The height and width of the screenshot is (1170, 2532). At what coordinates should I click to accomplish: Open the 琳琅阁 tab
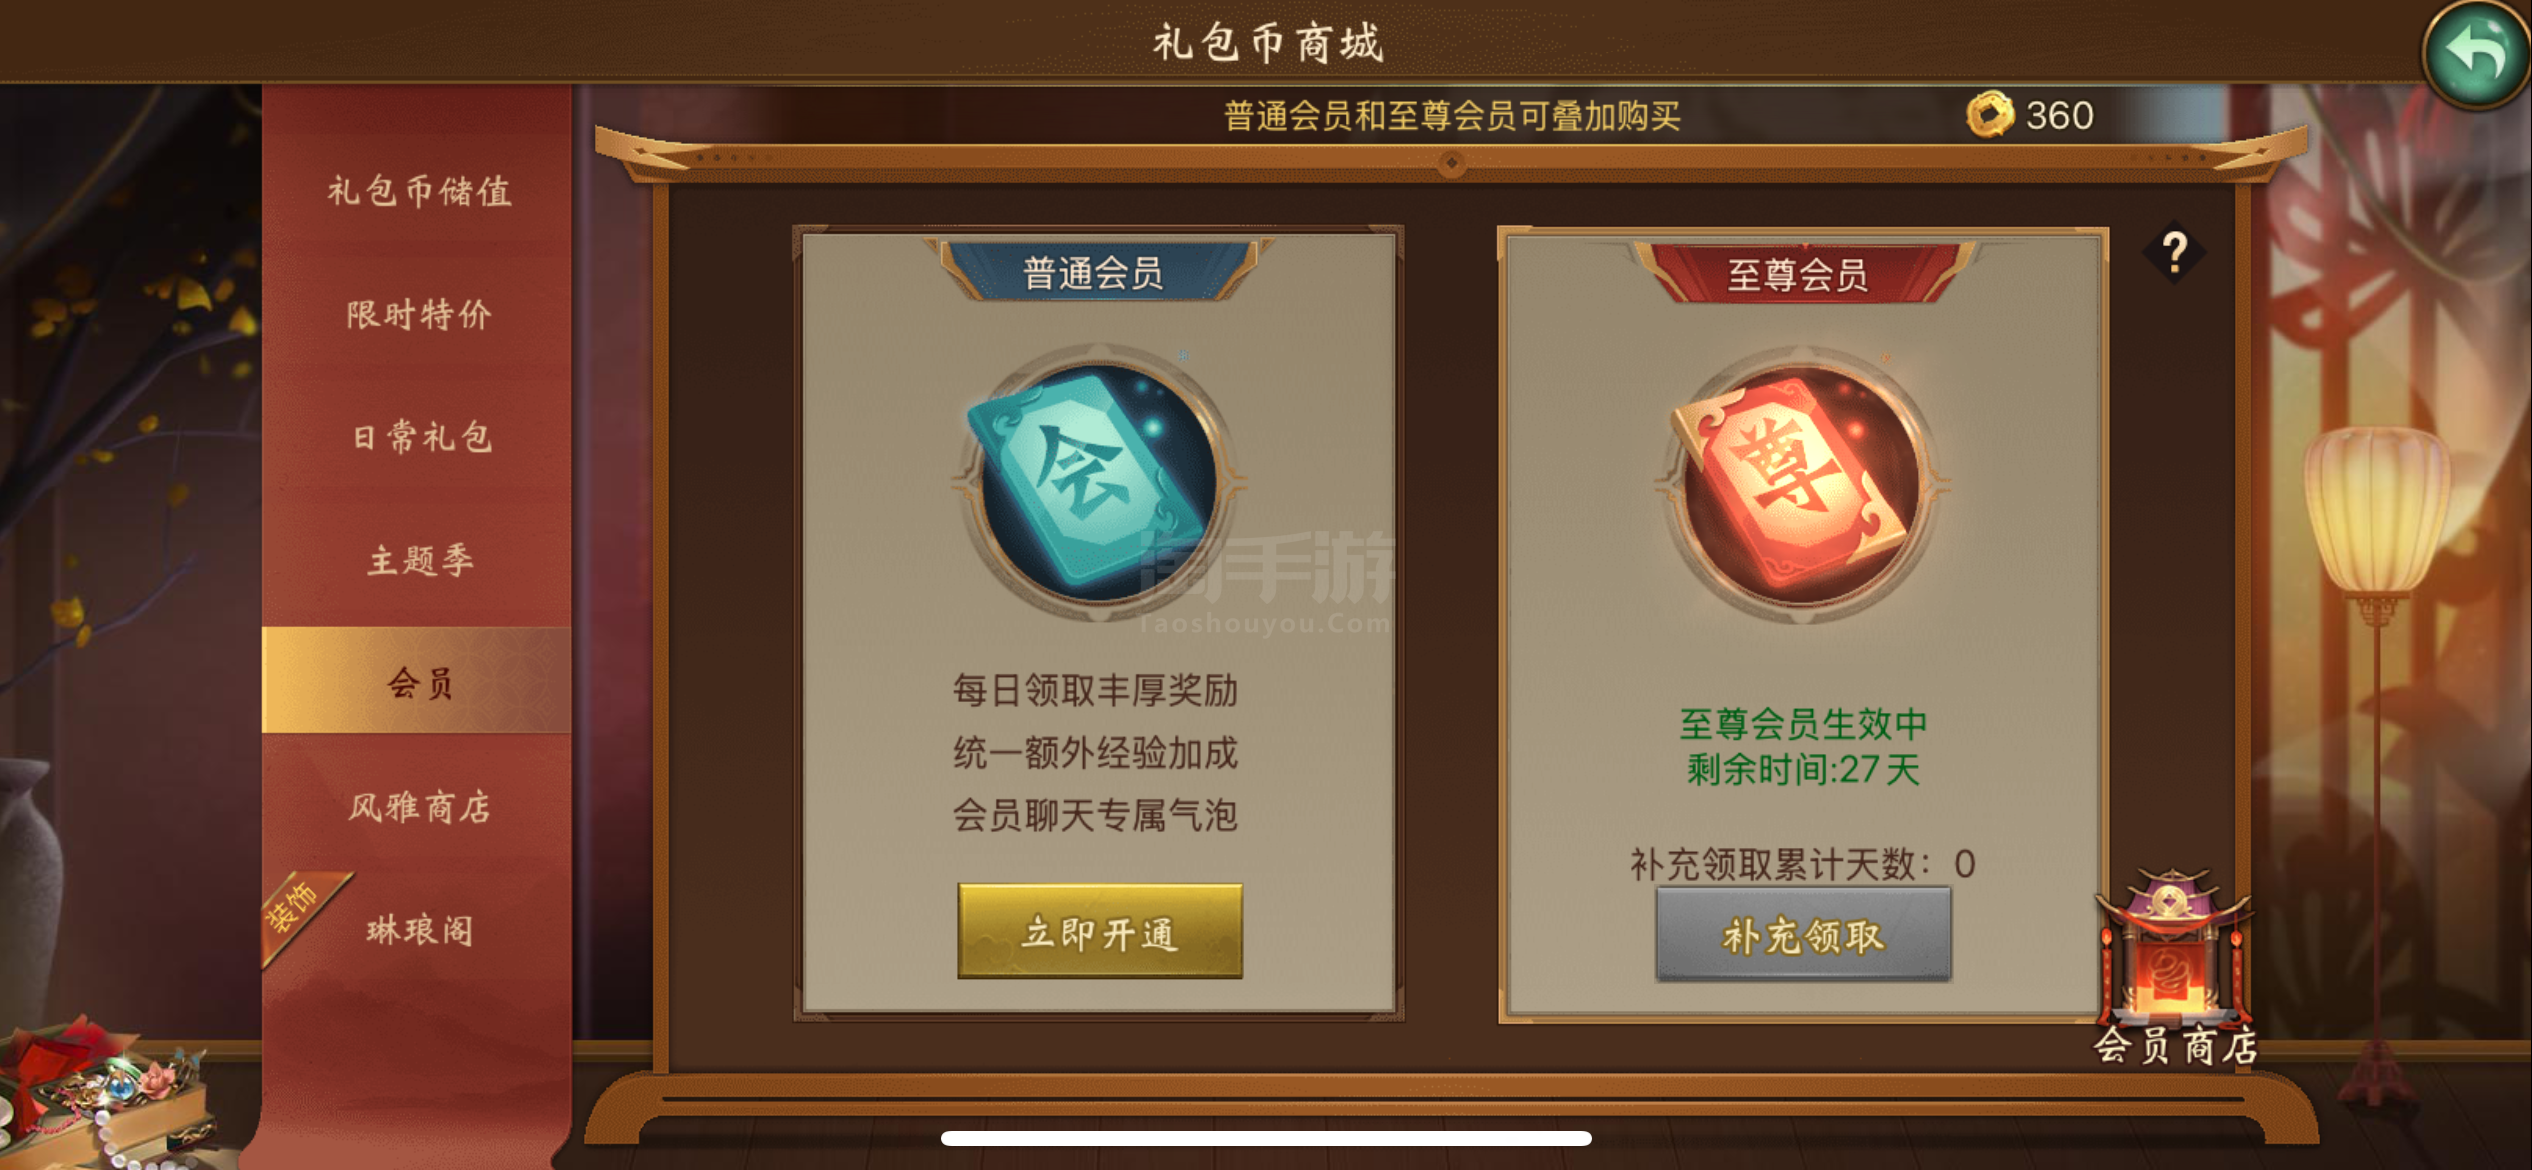click(418, 929)
